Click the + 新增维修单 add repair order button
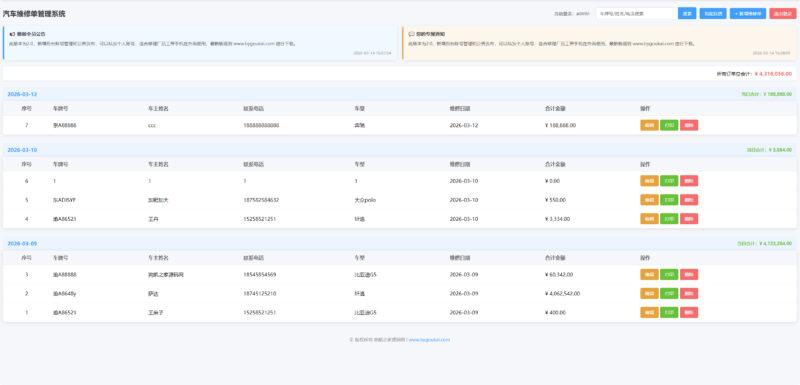 (747, 14)
